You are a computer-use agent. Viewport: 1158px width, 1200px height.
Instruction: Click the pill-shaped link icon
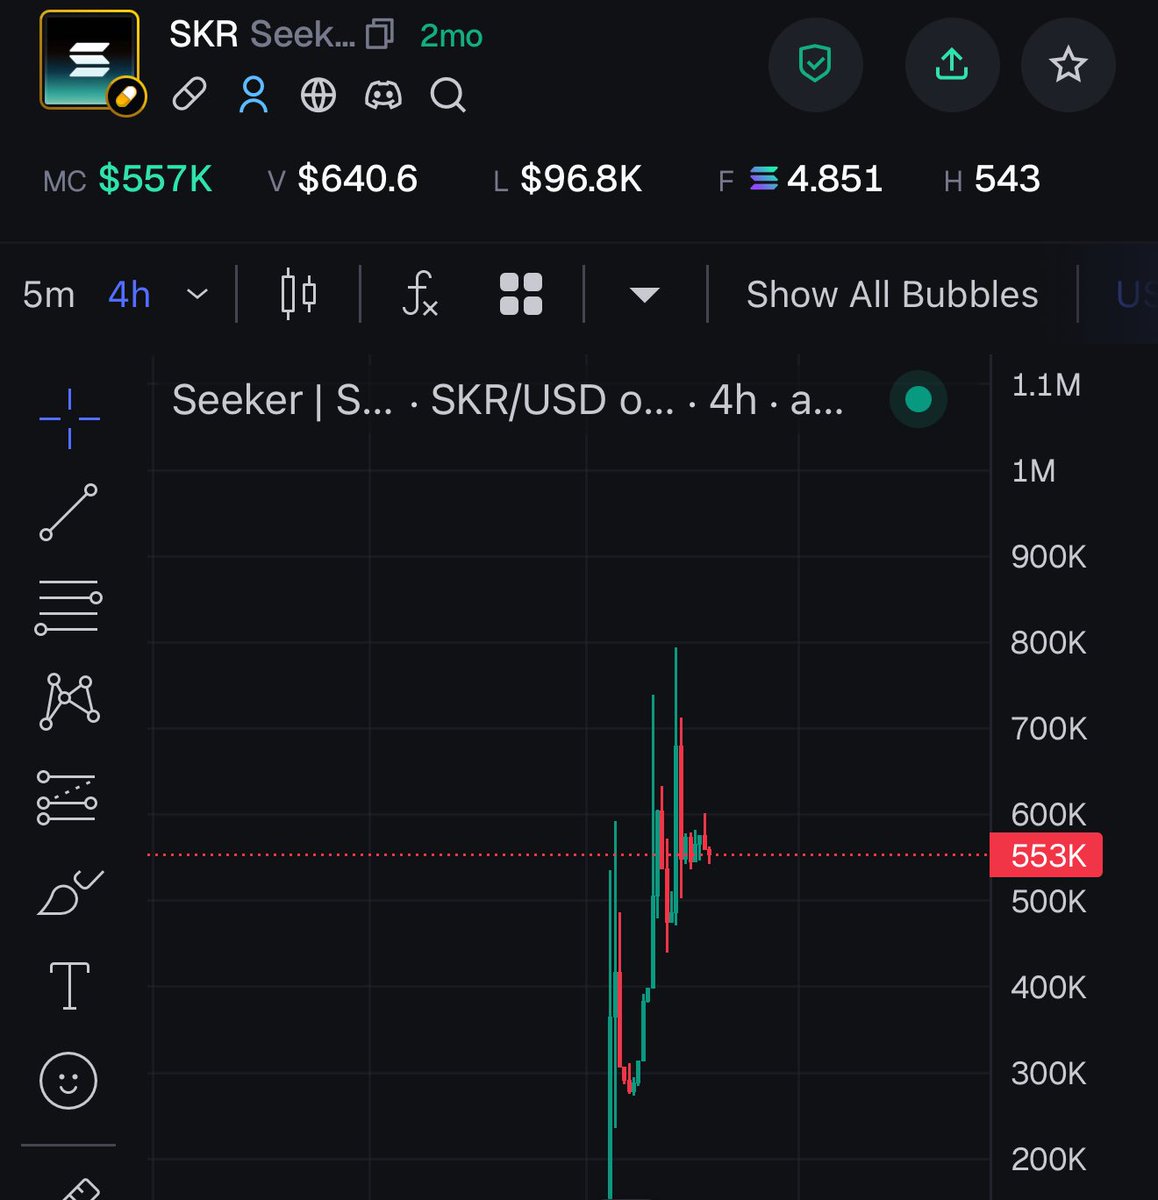189,95
